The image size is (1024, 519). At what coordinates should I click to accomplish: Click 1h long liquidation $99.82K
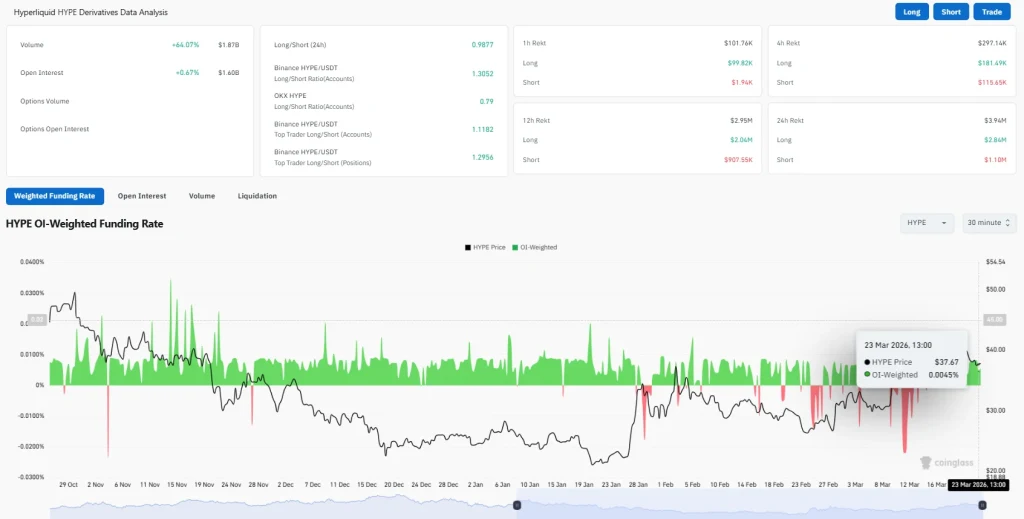pos(740,63)
